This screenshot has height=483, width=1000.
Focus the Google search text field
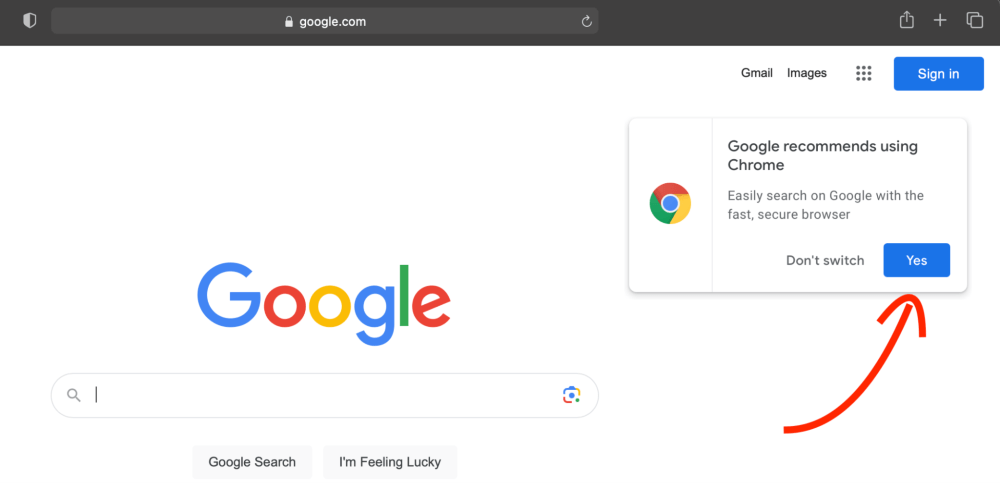[x=320, y=395]
